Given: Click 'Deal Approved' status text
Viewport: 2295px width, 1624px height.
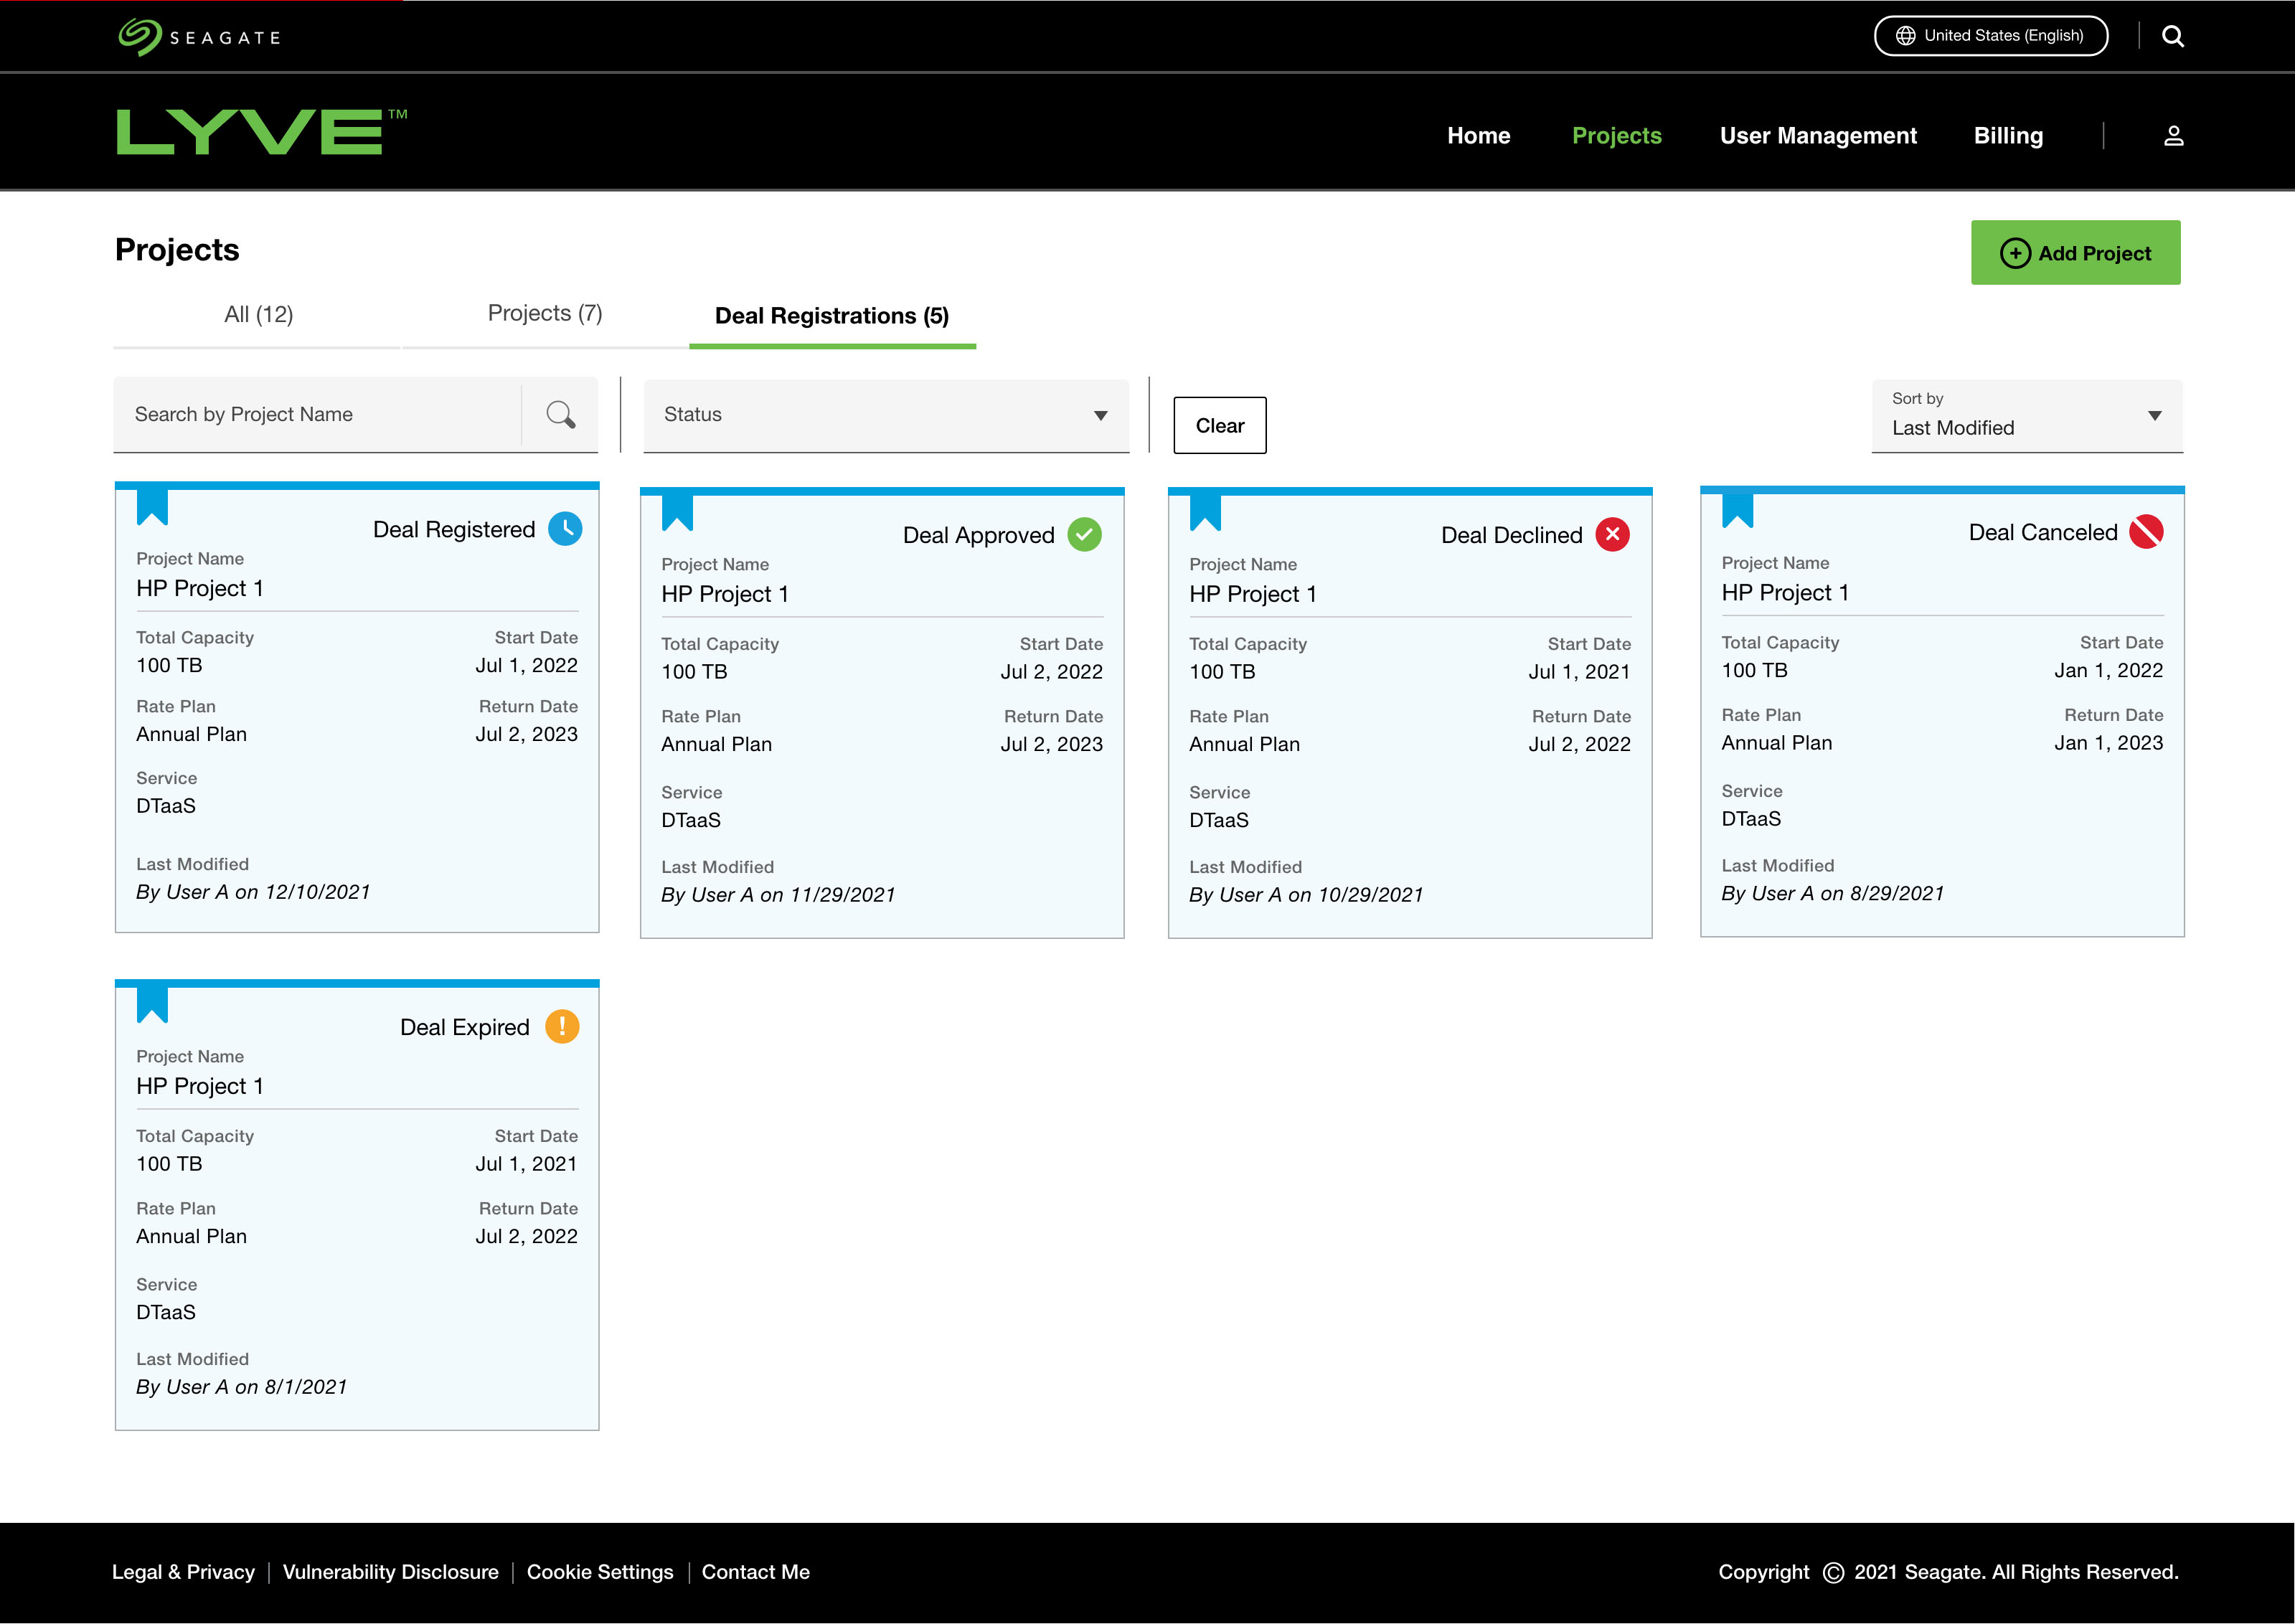Looking at the screenshot, I should [978, 536].
